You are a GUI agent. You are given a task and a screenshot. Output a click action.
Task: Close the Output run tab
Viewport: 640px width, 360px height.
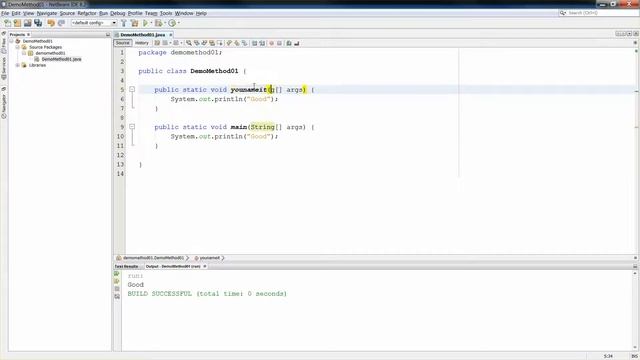205,267
